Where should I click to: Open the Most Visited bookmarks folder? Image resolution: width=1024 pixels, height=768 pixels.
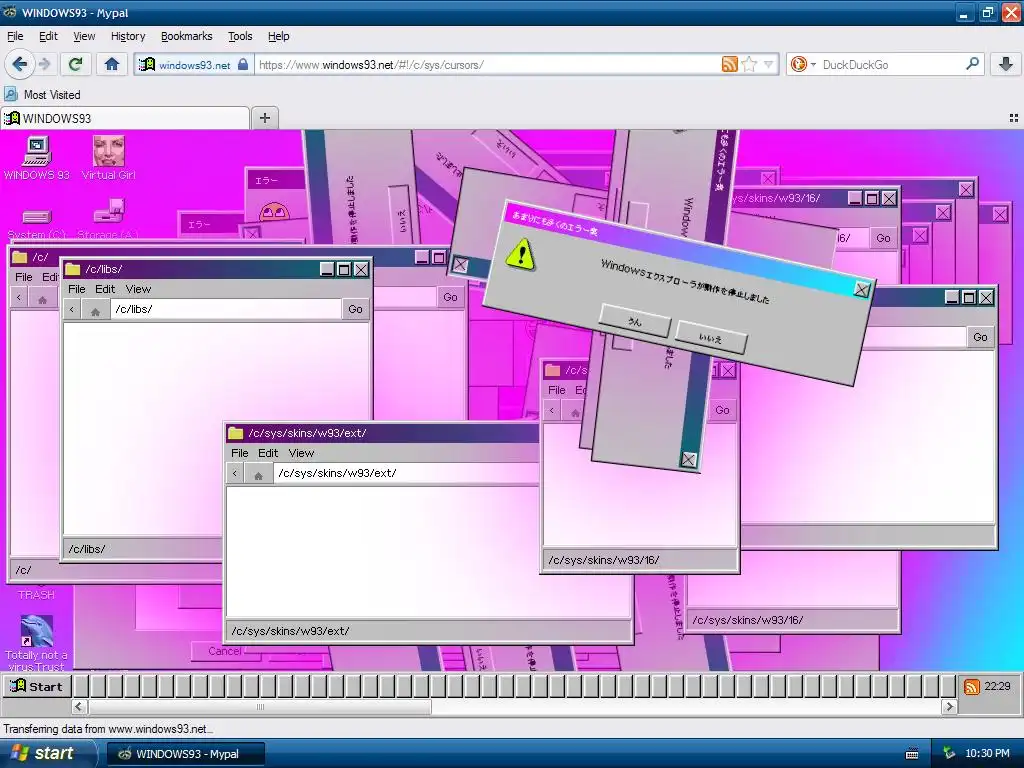pyautogui.click(x=42, y=95)
